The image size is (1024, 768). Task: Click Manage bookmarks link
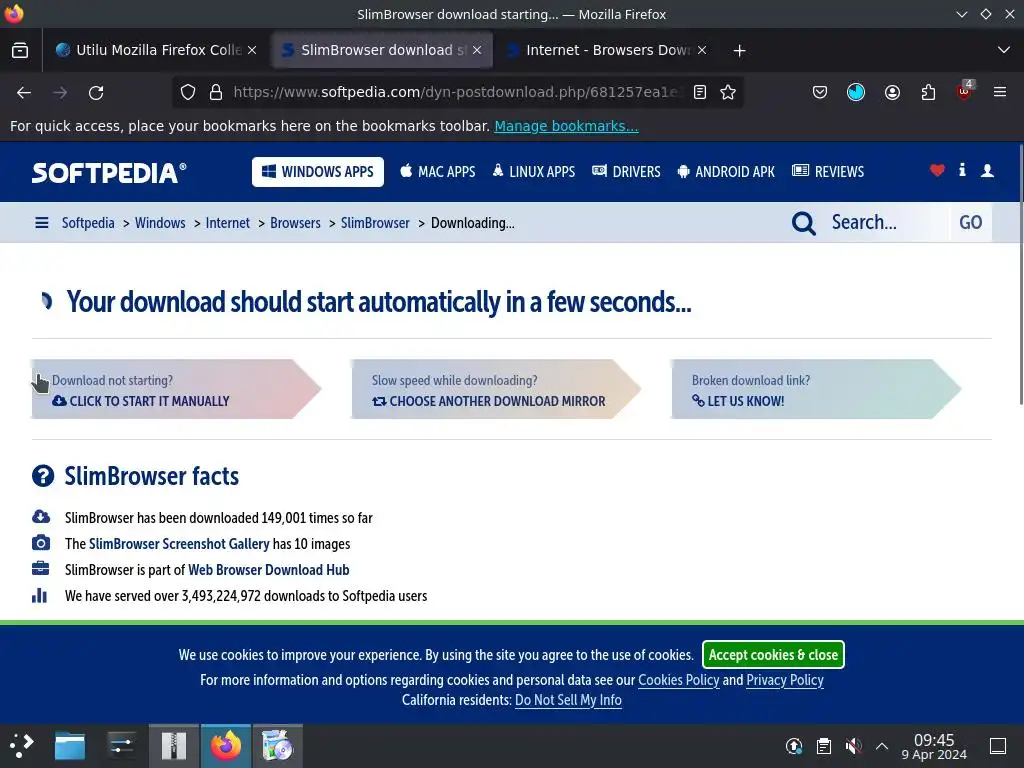tap(566, 126)
